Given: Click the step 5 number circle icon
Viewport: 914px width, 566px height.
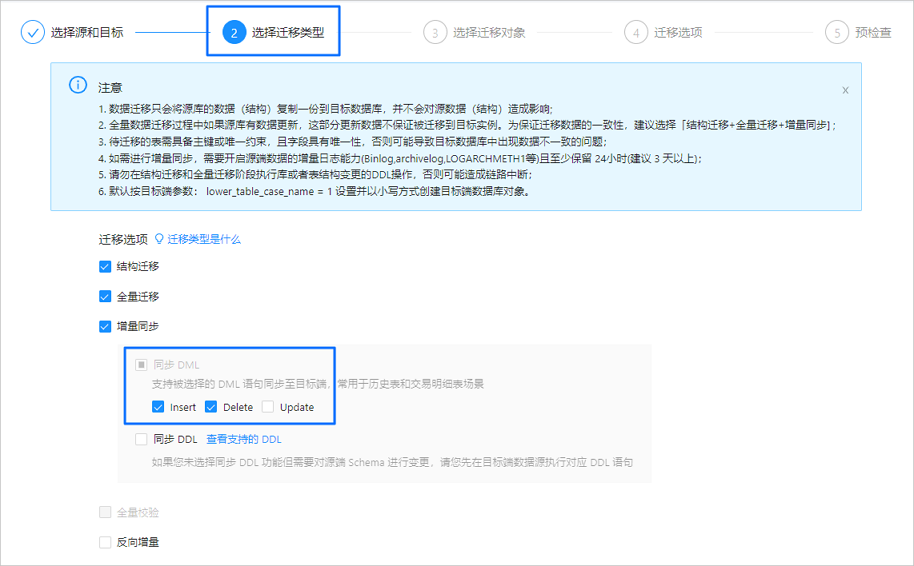Looking at the screenshot, I should 837,32.
